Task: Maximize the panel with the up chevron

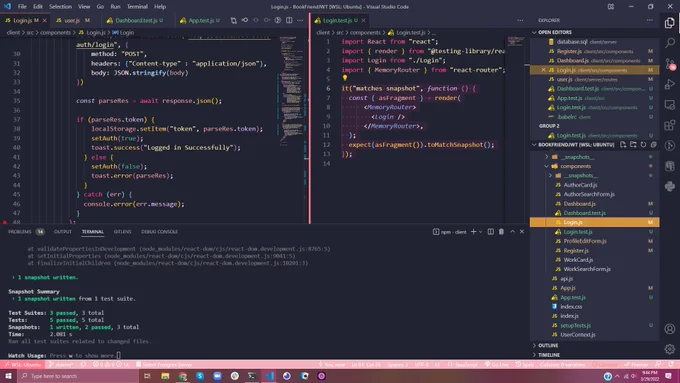Action: tap(512, 232)
